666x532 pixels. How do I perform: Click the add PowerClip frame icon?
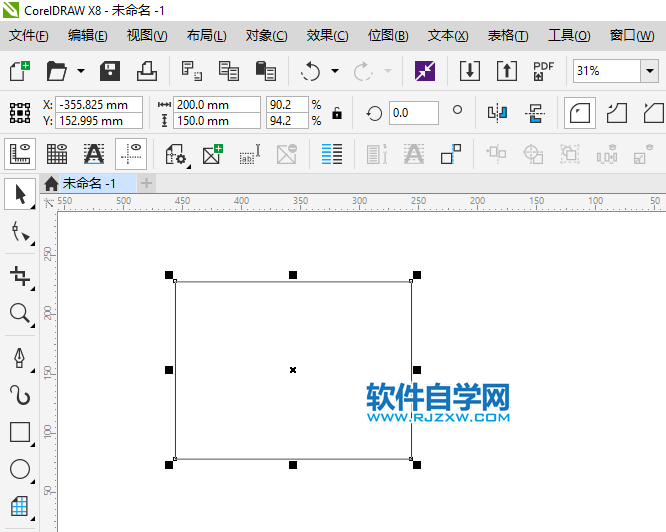coord(213,154)
